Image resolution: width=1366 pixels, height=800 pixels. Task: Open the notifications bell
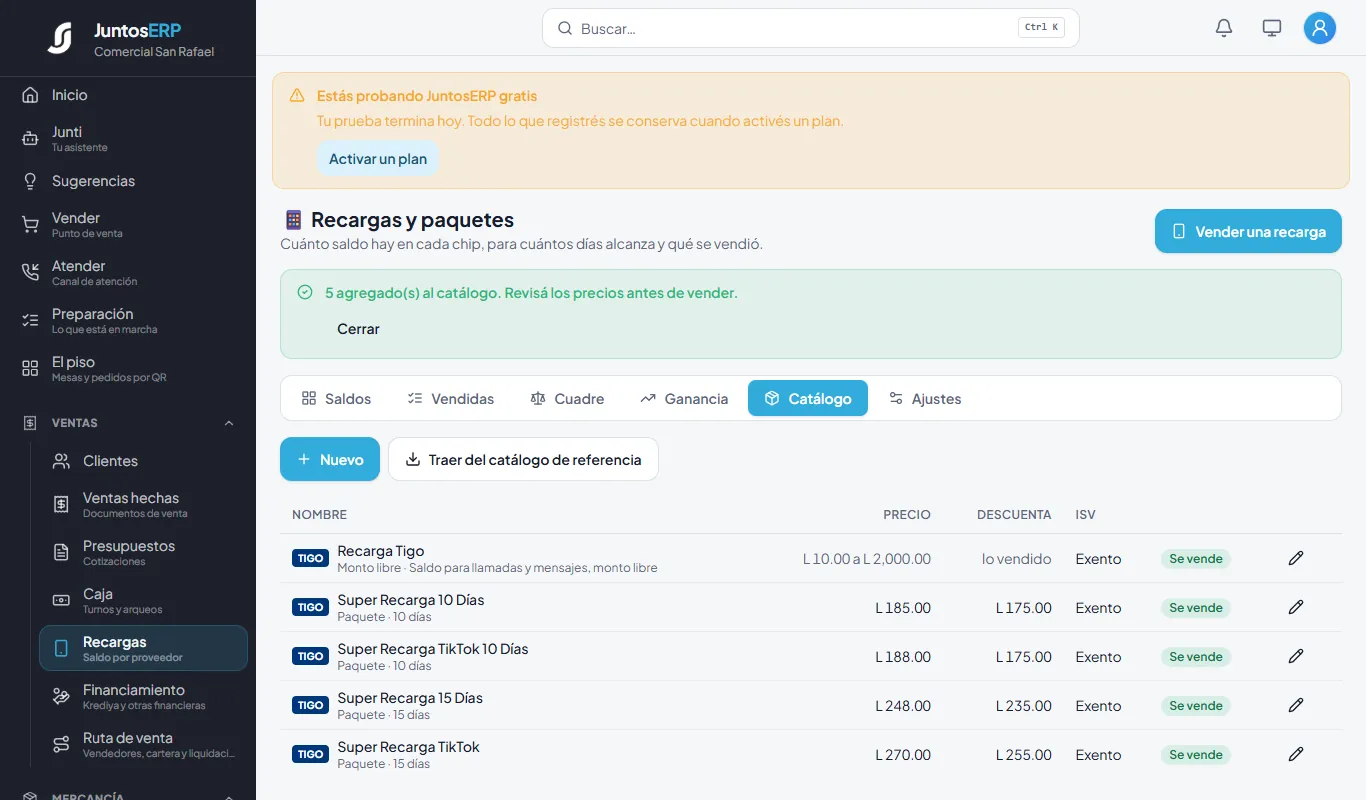coord(1224,28)
